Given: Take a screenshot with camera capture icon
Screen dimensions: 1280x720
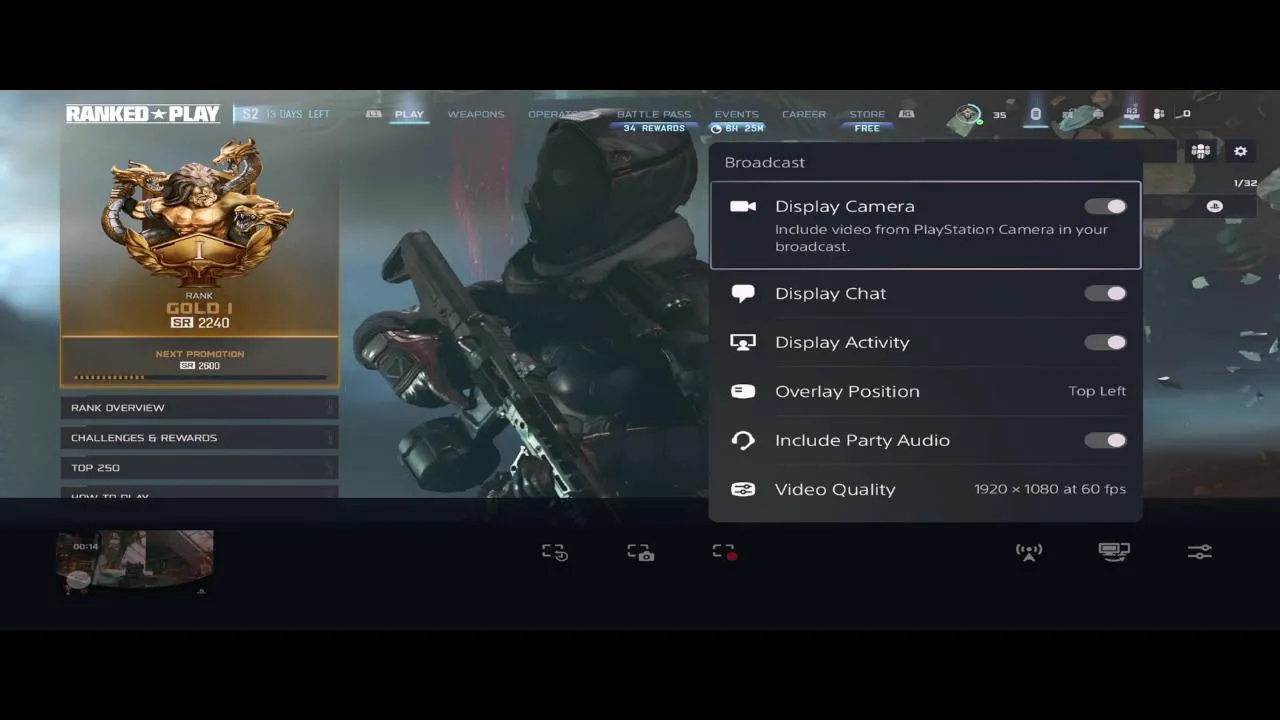Looking at the screenshot, I should tap(641, 552).
